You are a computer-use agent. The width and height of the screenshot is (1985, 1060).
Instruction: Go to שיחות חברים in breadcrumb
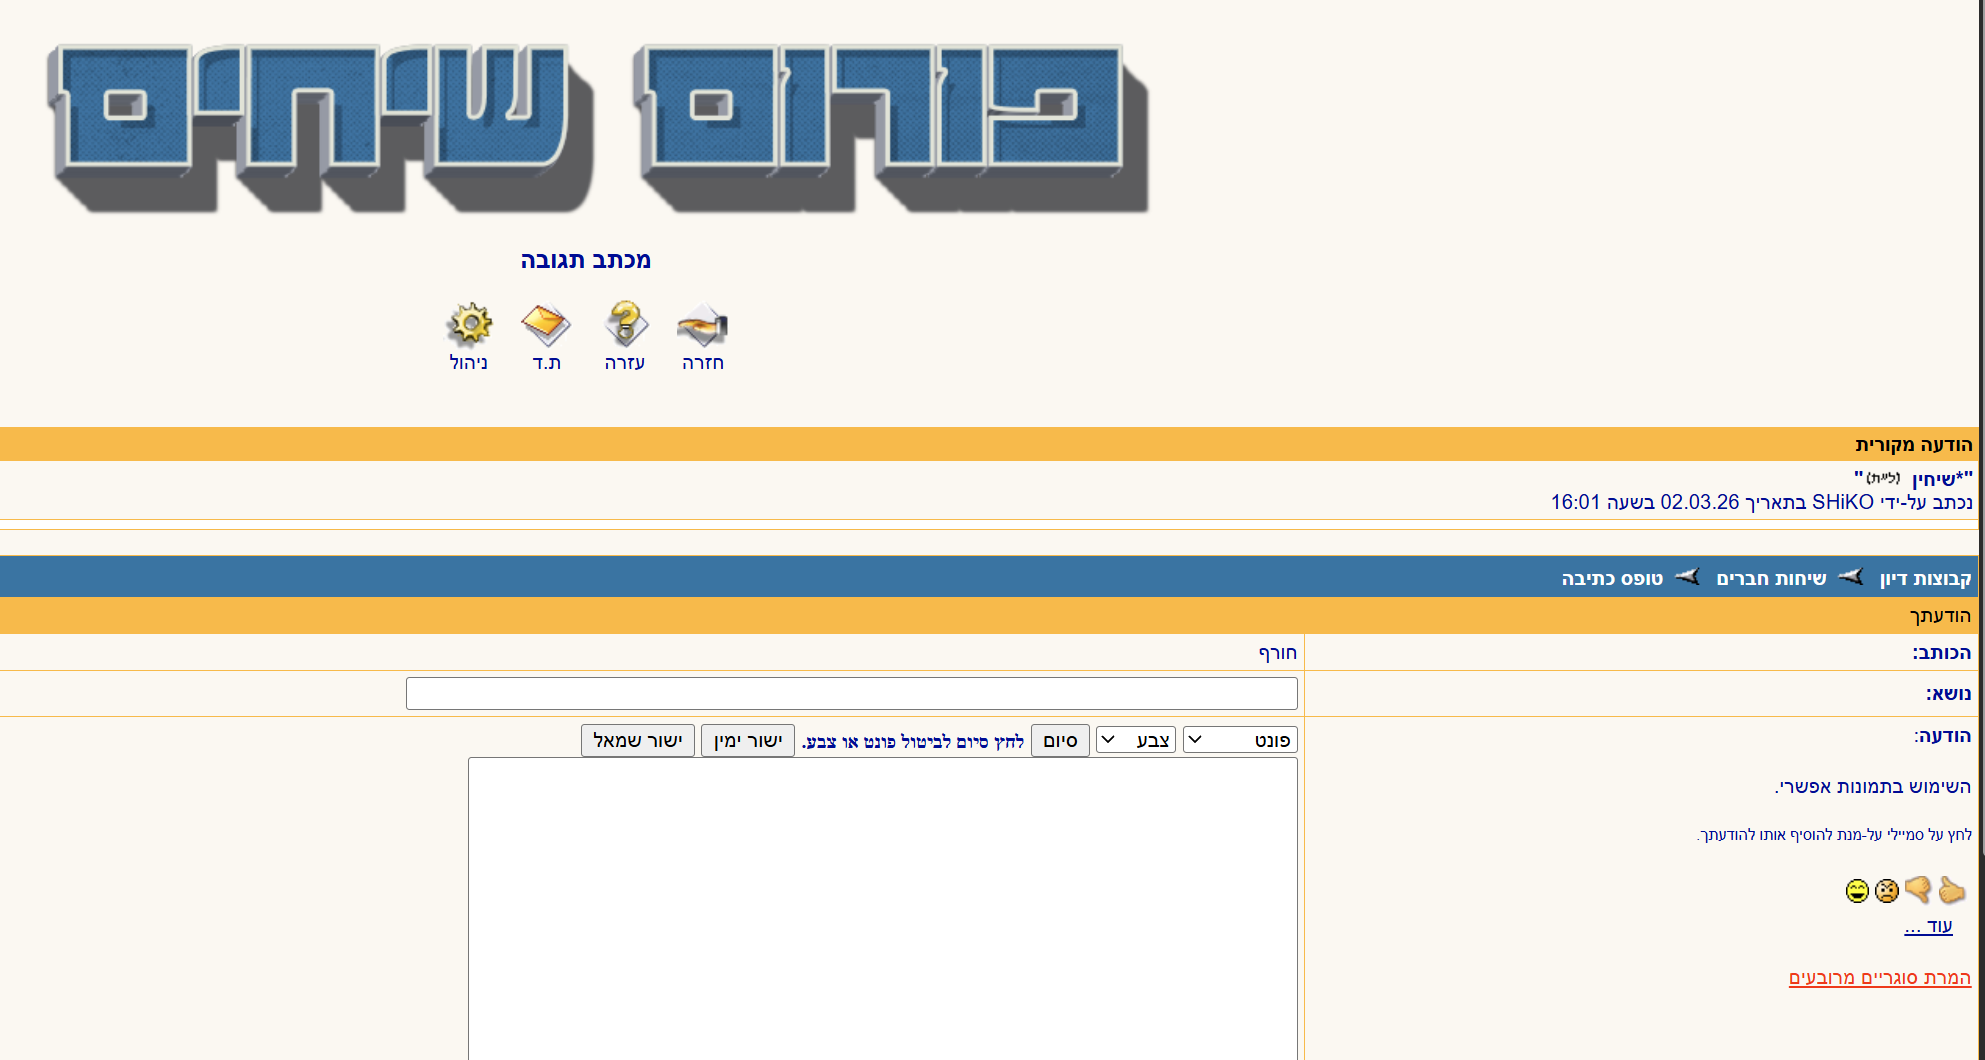coord(1771,579)
